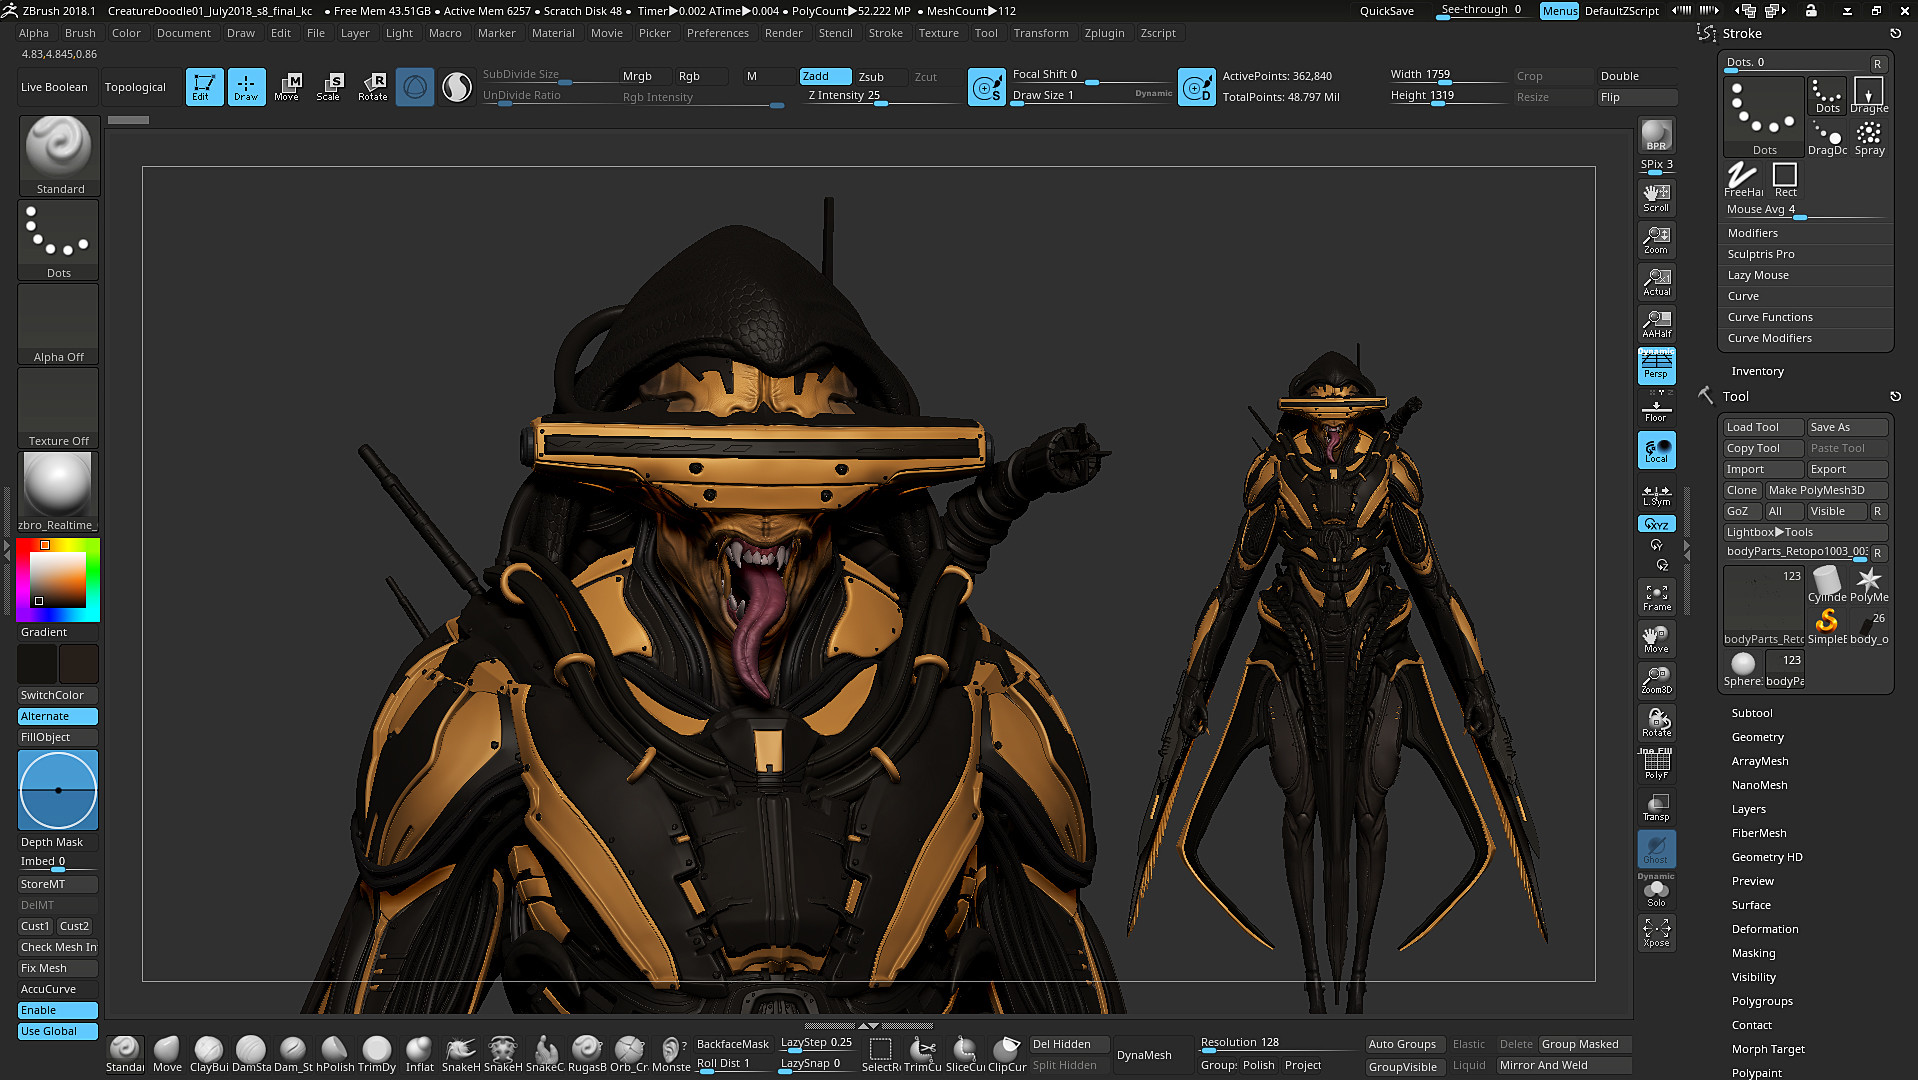Select the ClipCurve brush icon
1918x1080 pixels.
pyautogui.click(x=1007, y=1054)
